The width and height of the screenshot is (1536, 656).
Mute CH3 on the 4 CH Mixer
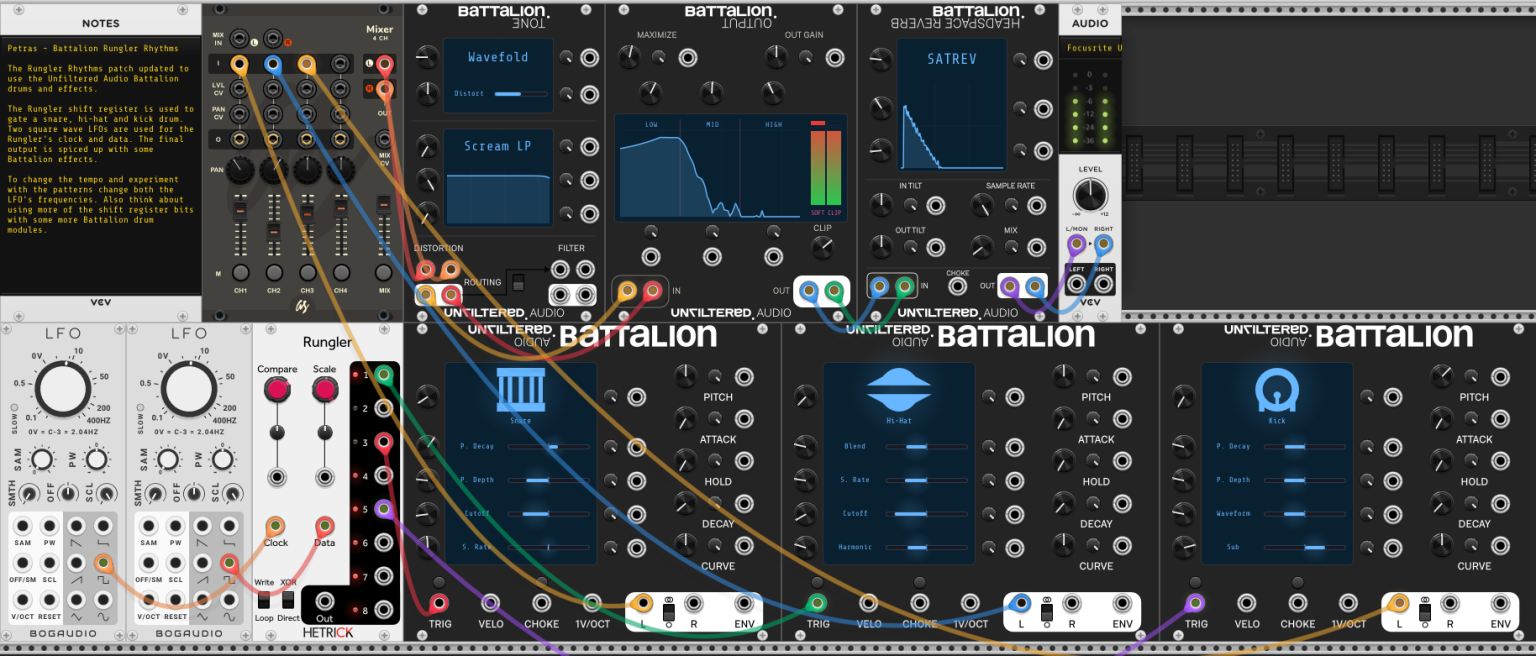point(307,272)
